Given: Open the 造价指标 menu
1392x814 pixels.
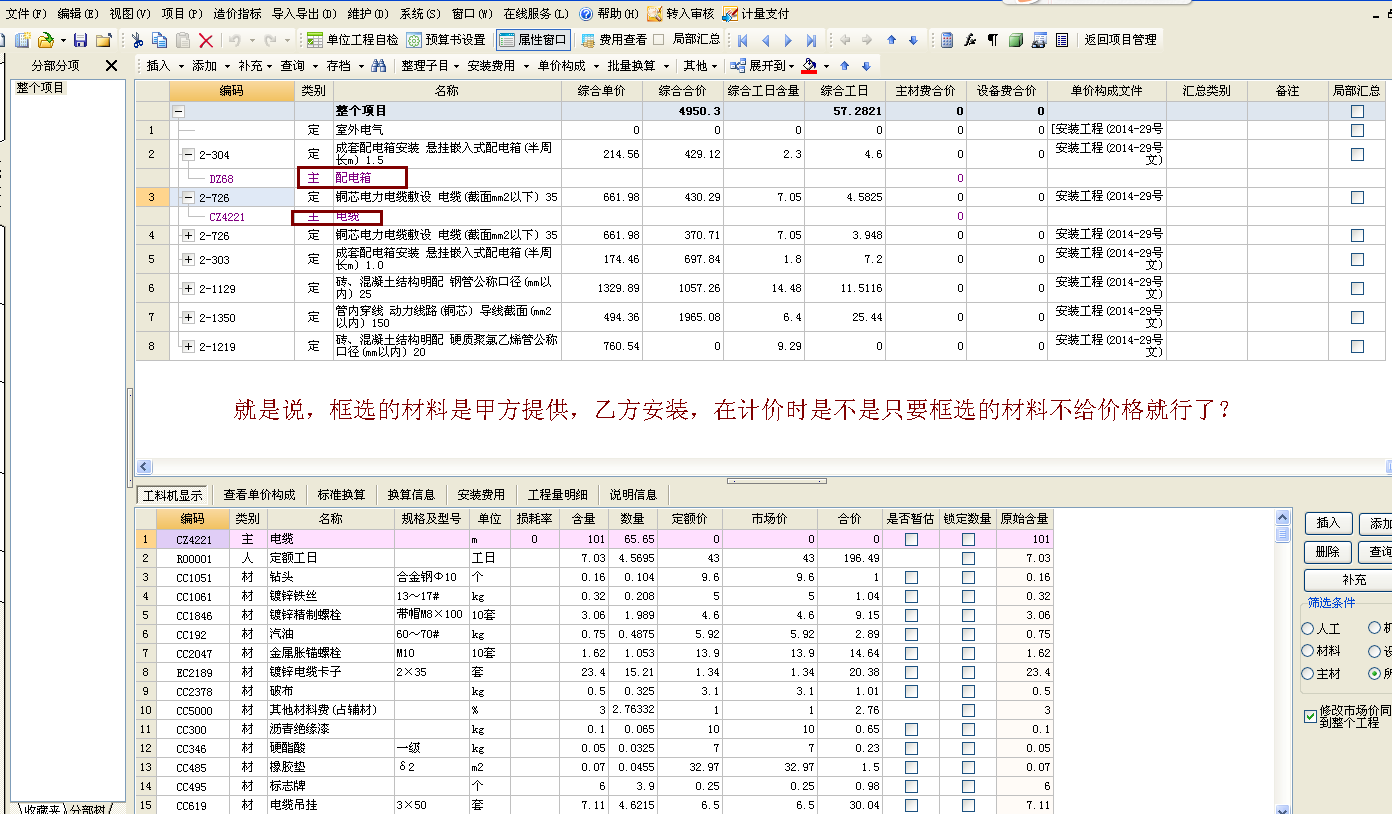Looking at the screenshot, I should pyautogui.click(x=238, y=14).
